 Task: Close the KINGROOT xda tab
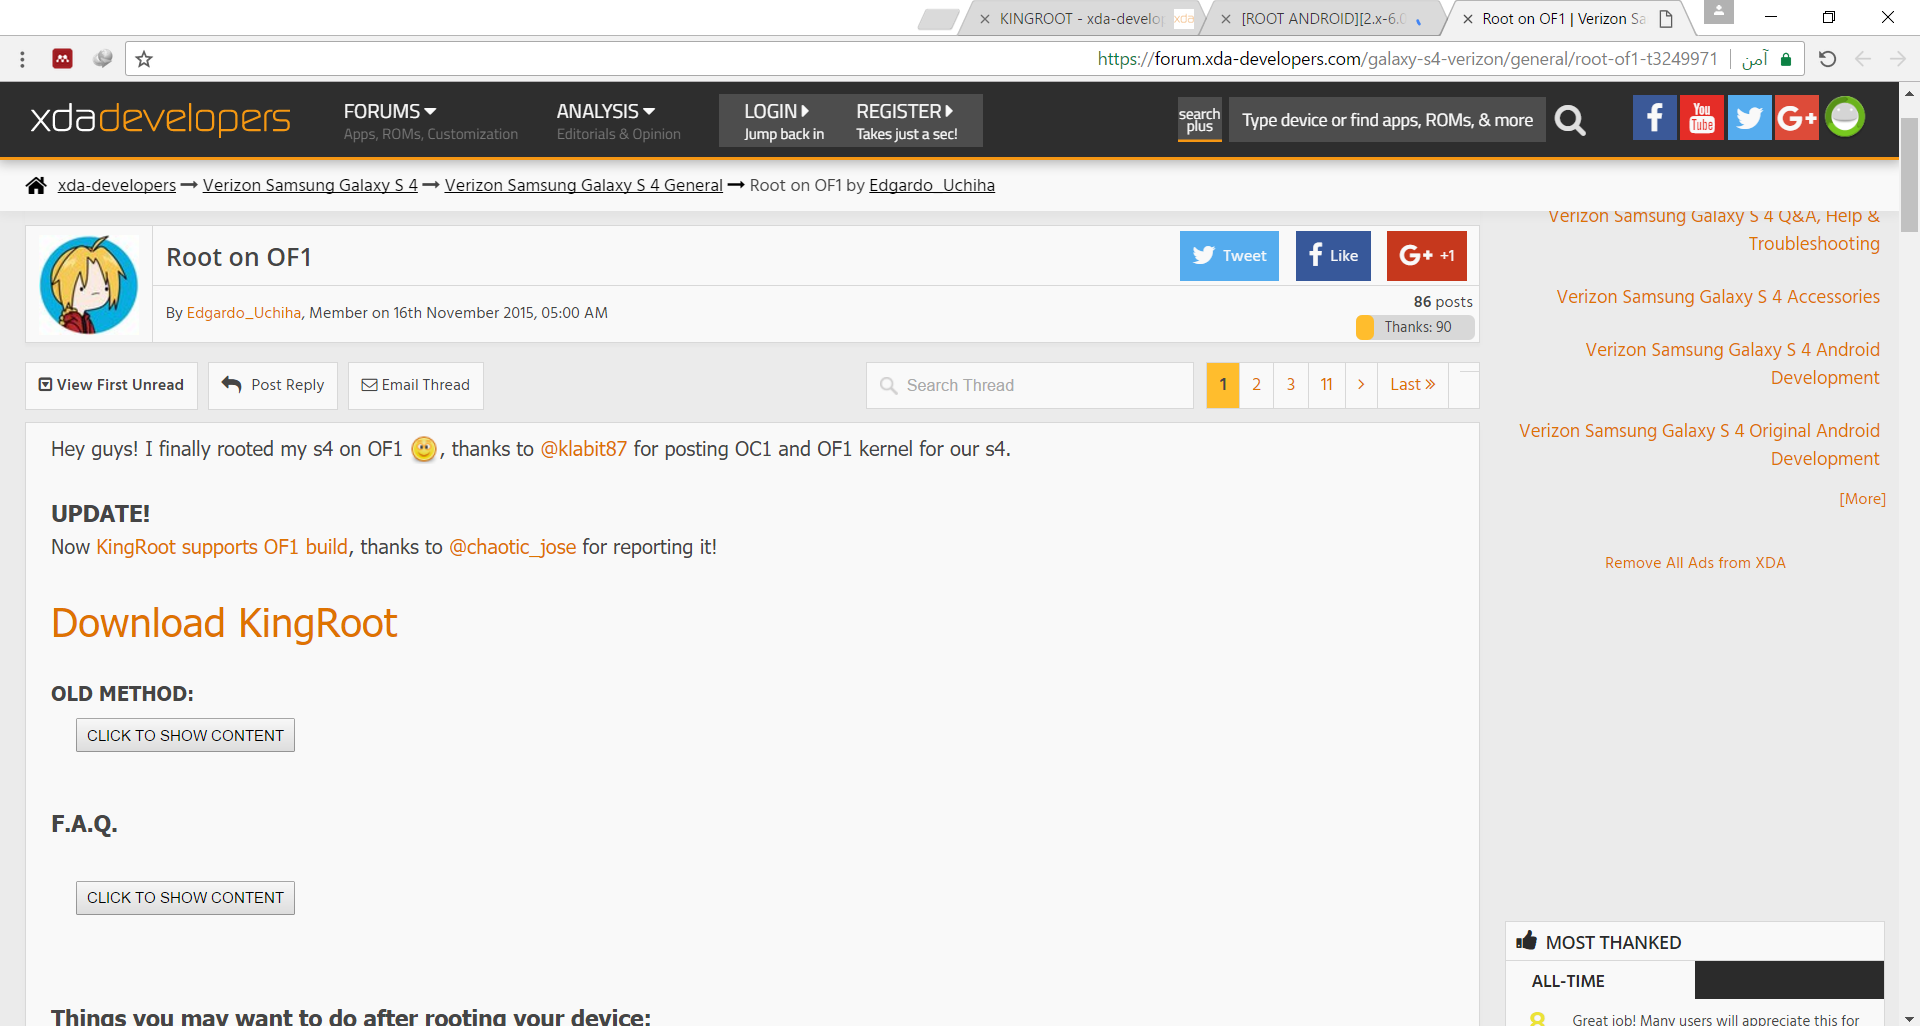click(x=985, y=18)
